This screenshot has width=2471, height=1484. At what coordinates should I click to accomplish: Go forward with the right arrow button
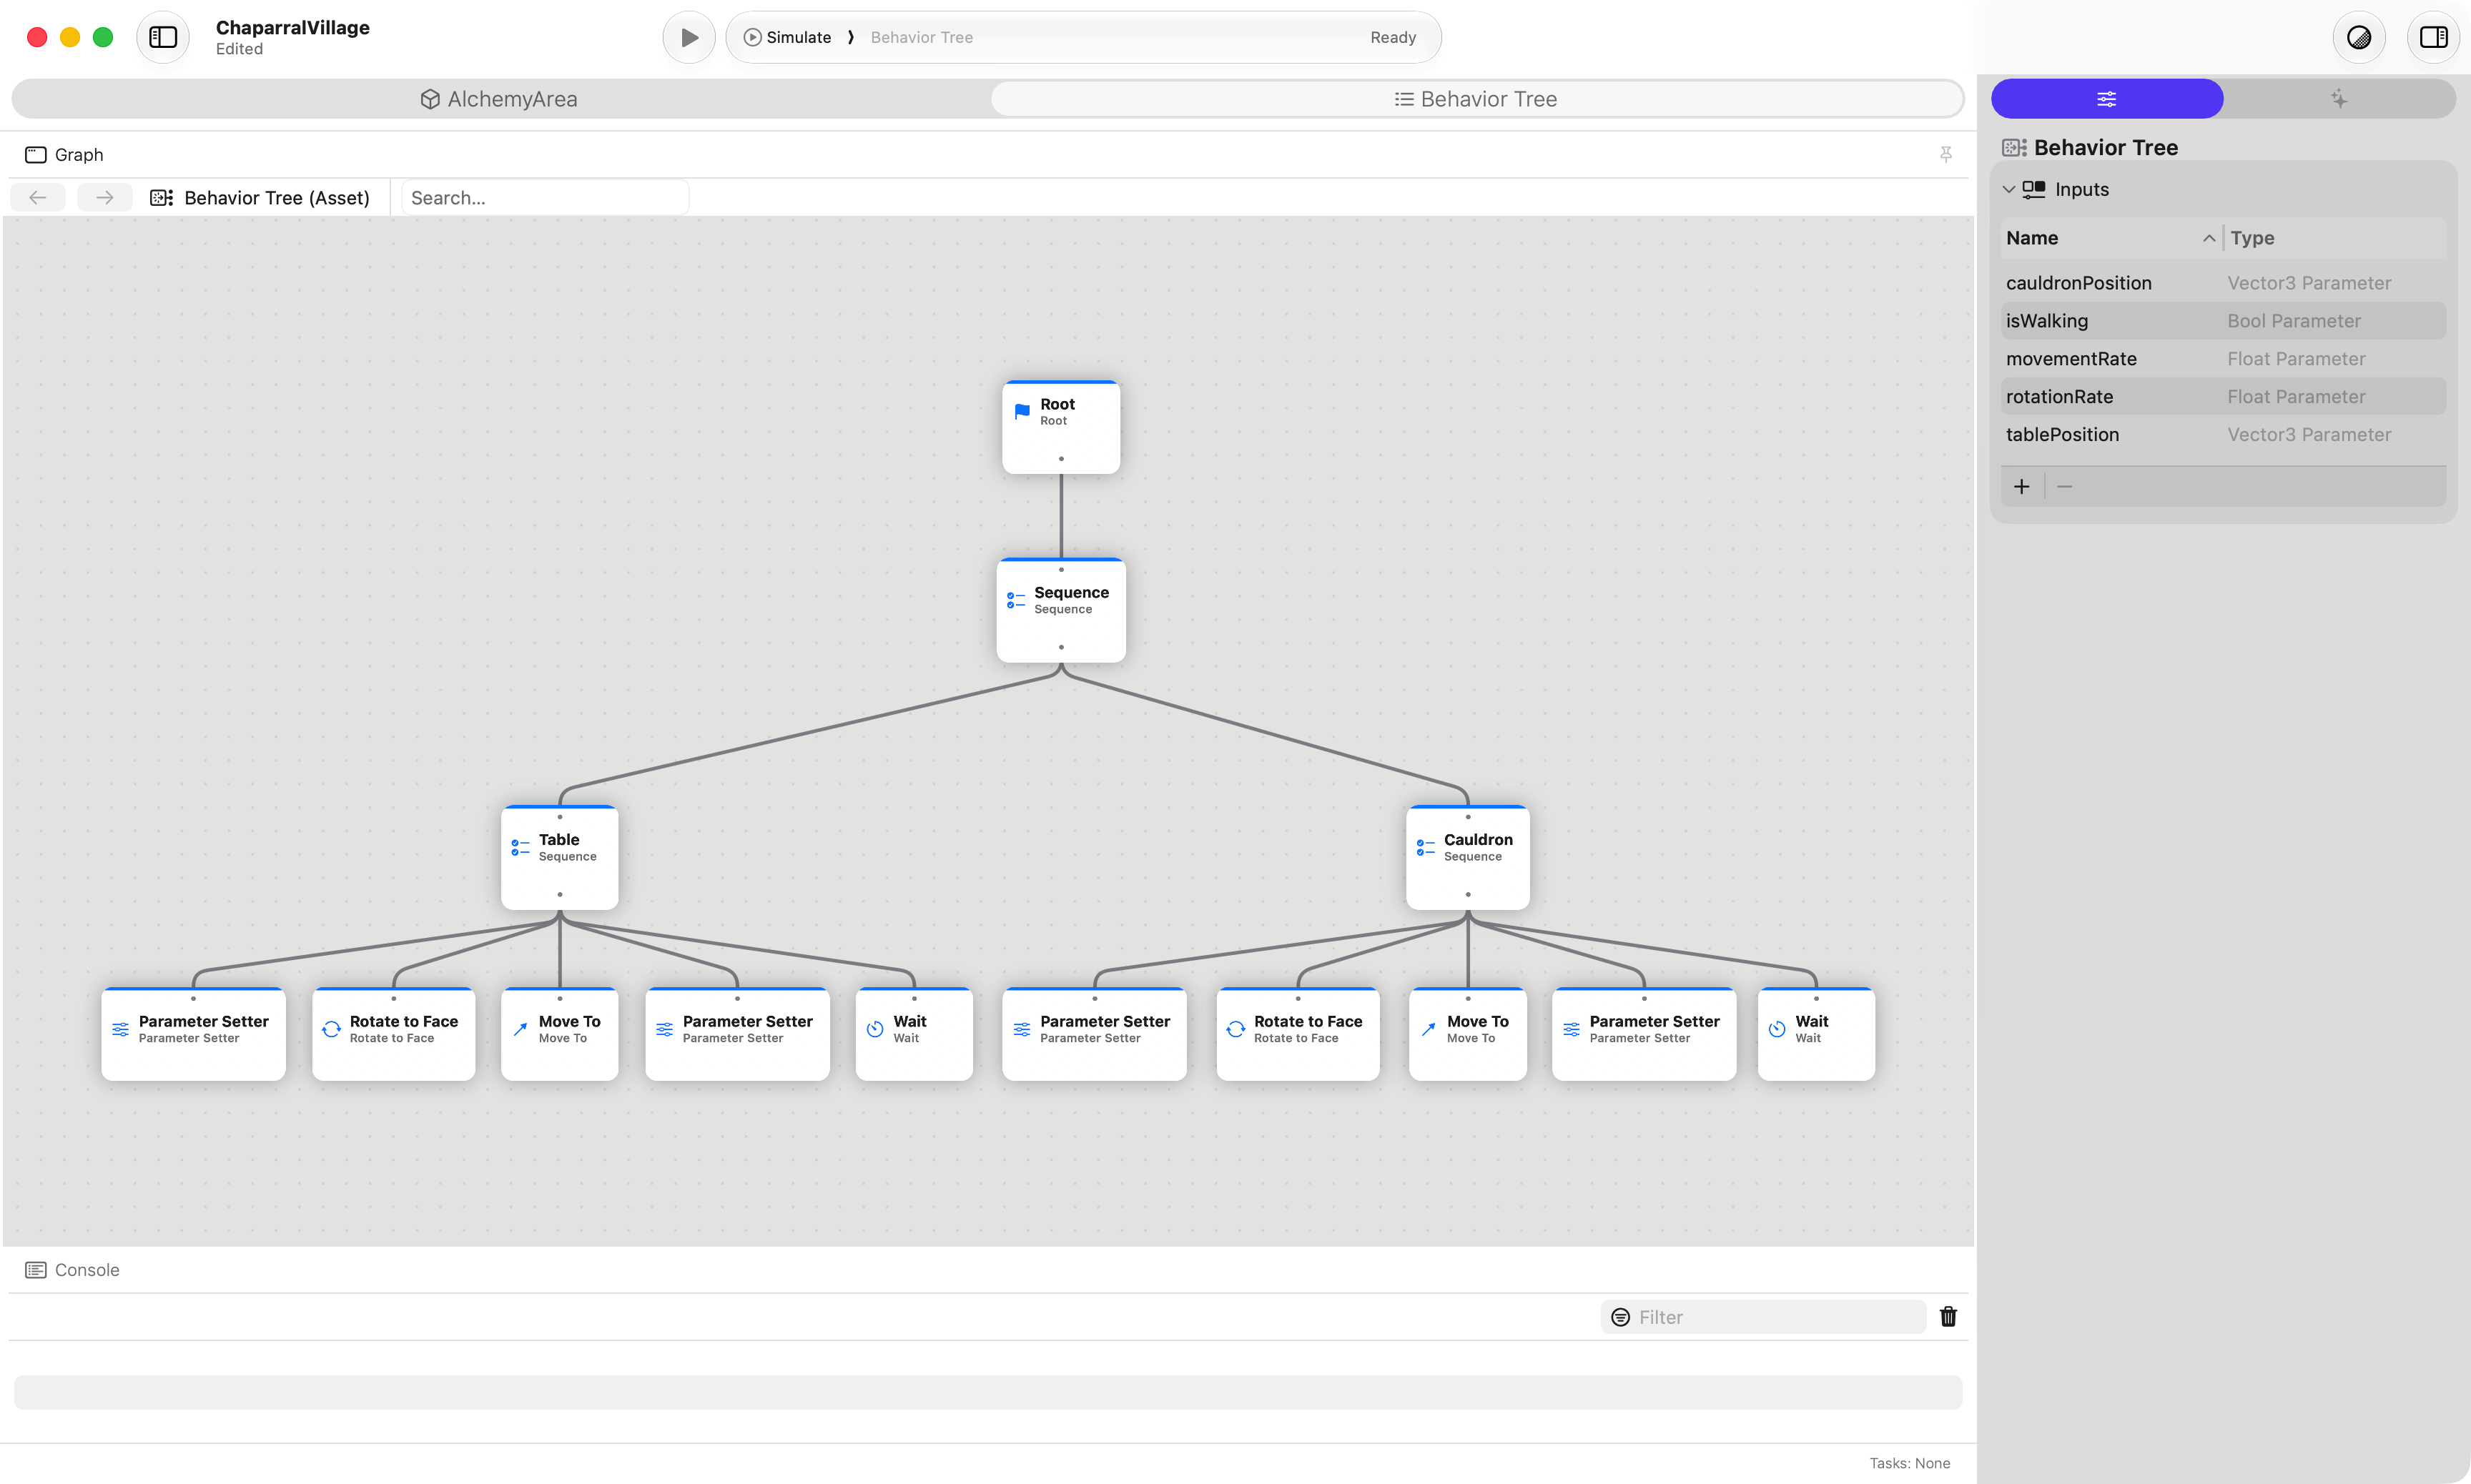[x=105, y=198]
